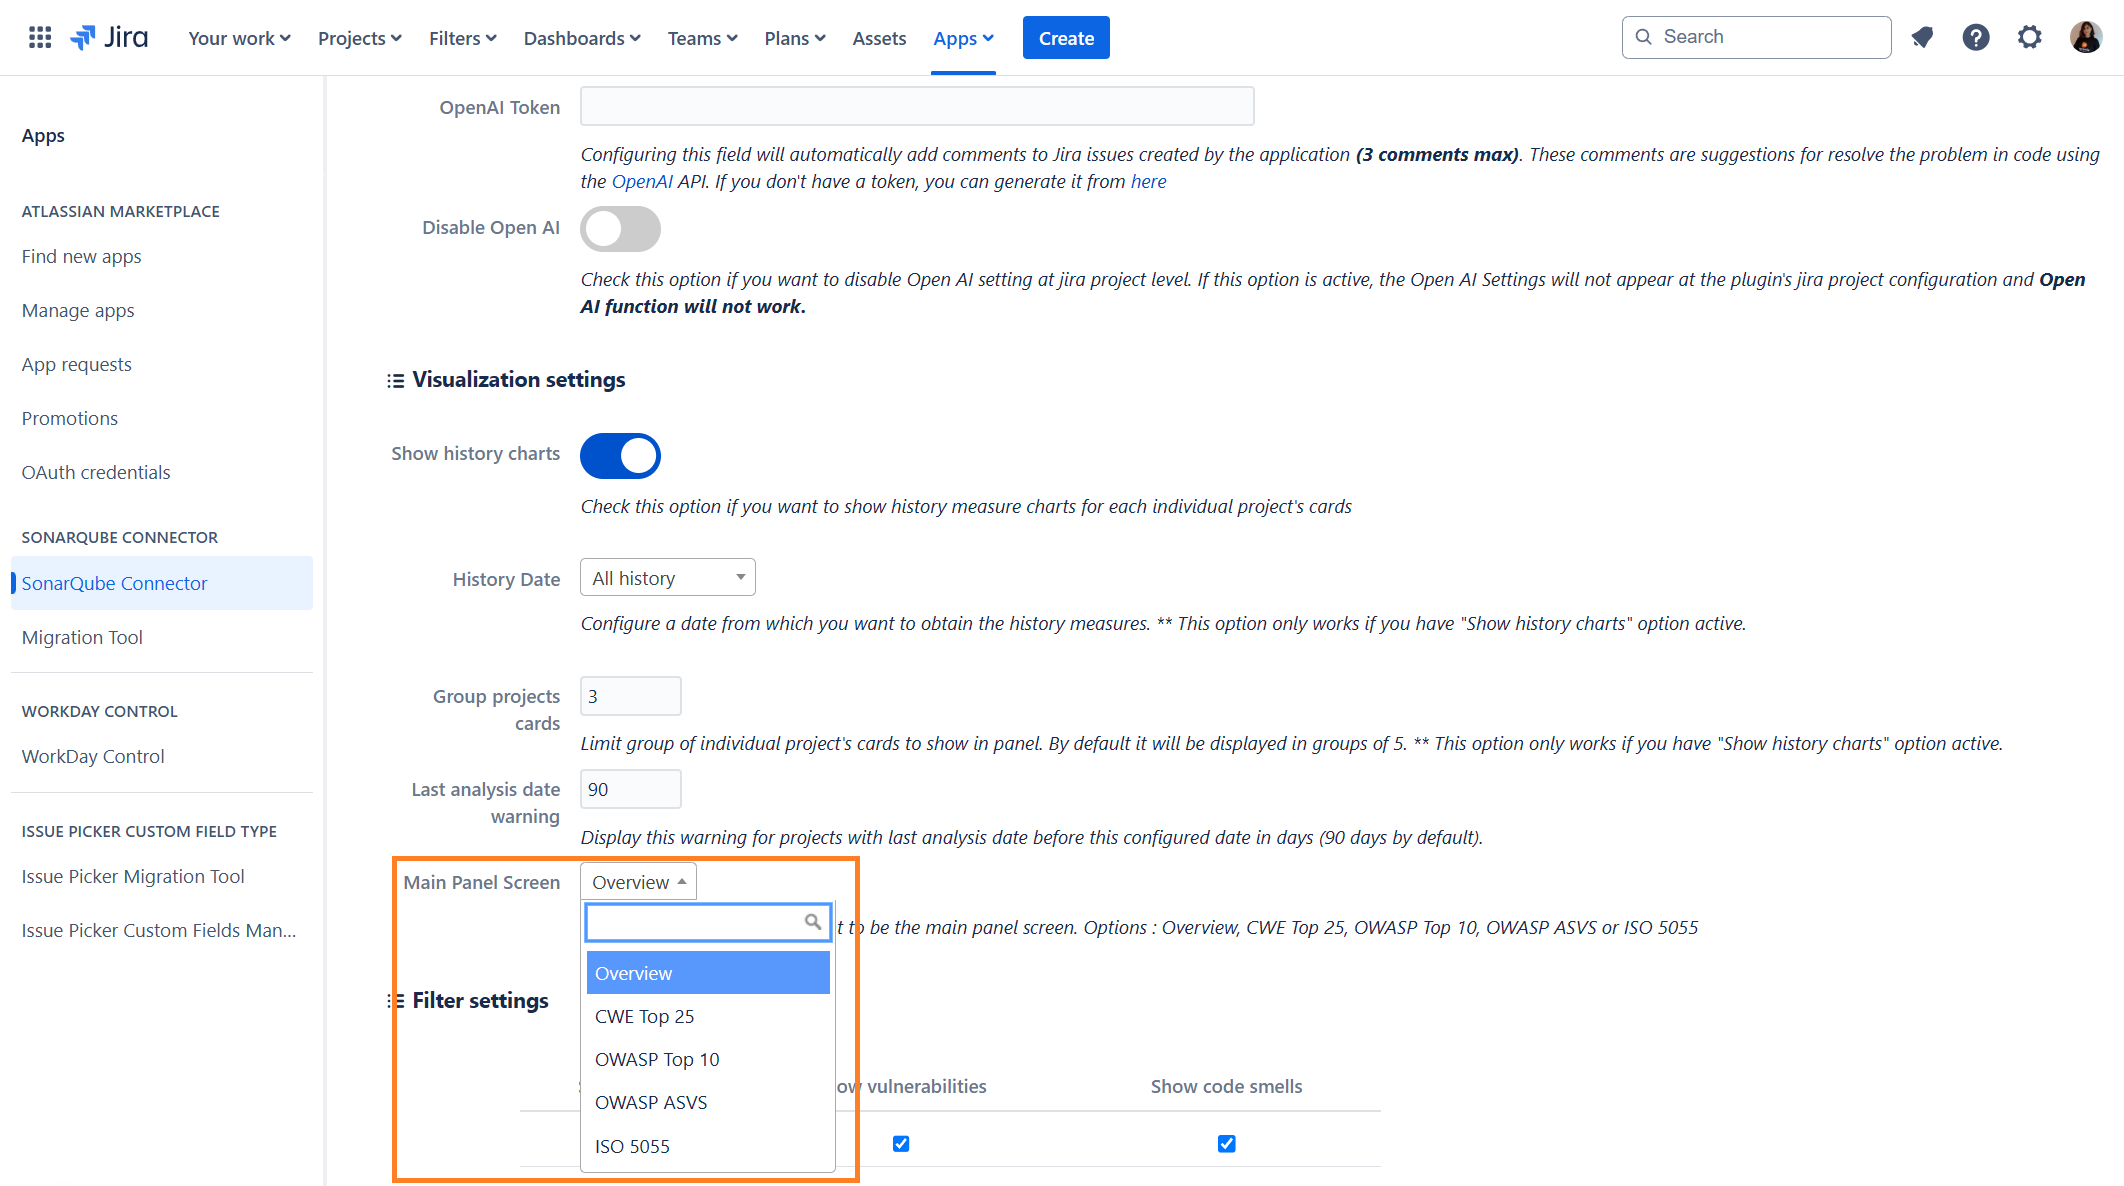Expand the Teams menu

[702, 38]
